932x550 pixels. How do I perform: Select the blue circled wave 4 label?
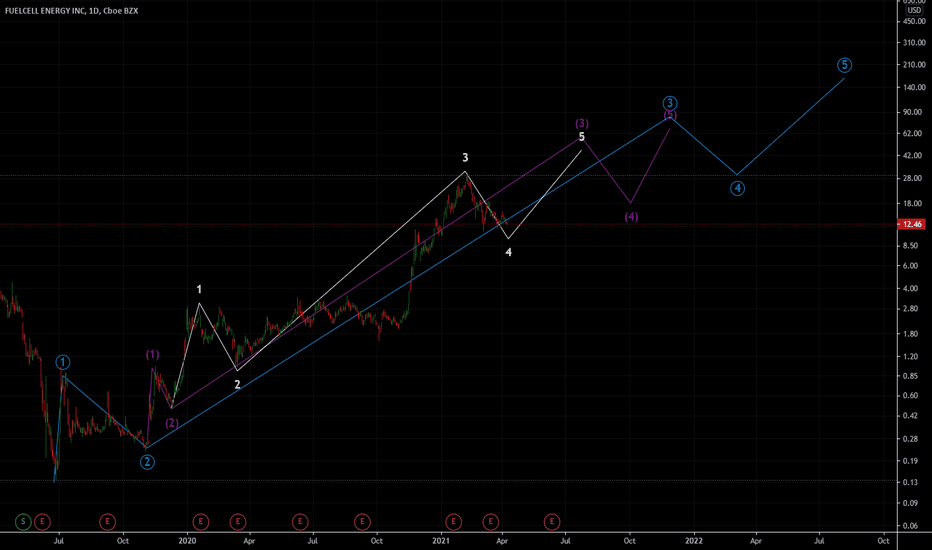pos(737,188)
